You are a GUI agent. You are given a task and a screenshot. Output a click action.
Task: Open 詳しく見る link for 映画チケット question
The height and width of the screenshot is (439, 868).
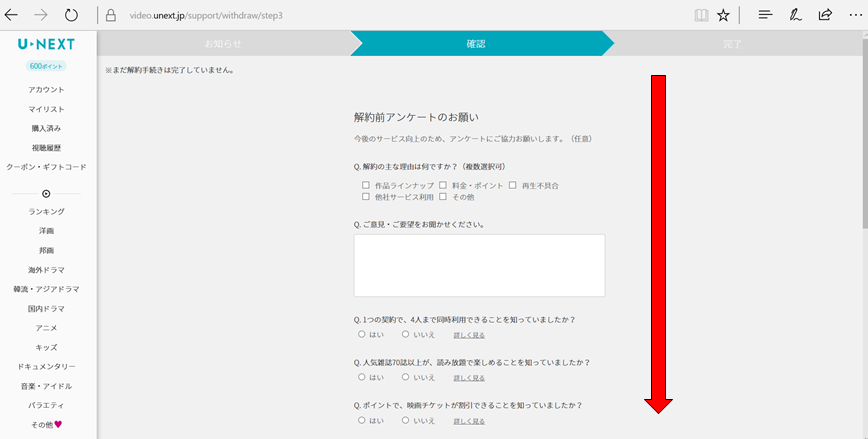tap(469, 421)
